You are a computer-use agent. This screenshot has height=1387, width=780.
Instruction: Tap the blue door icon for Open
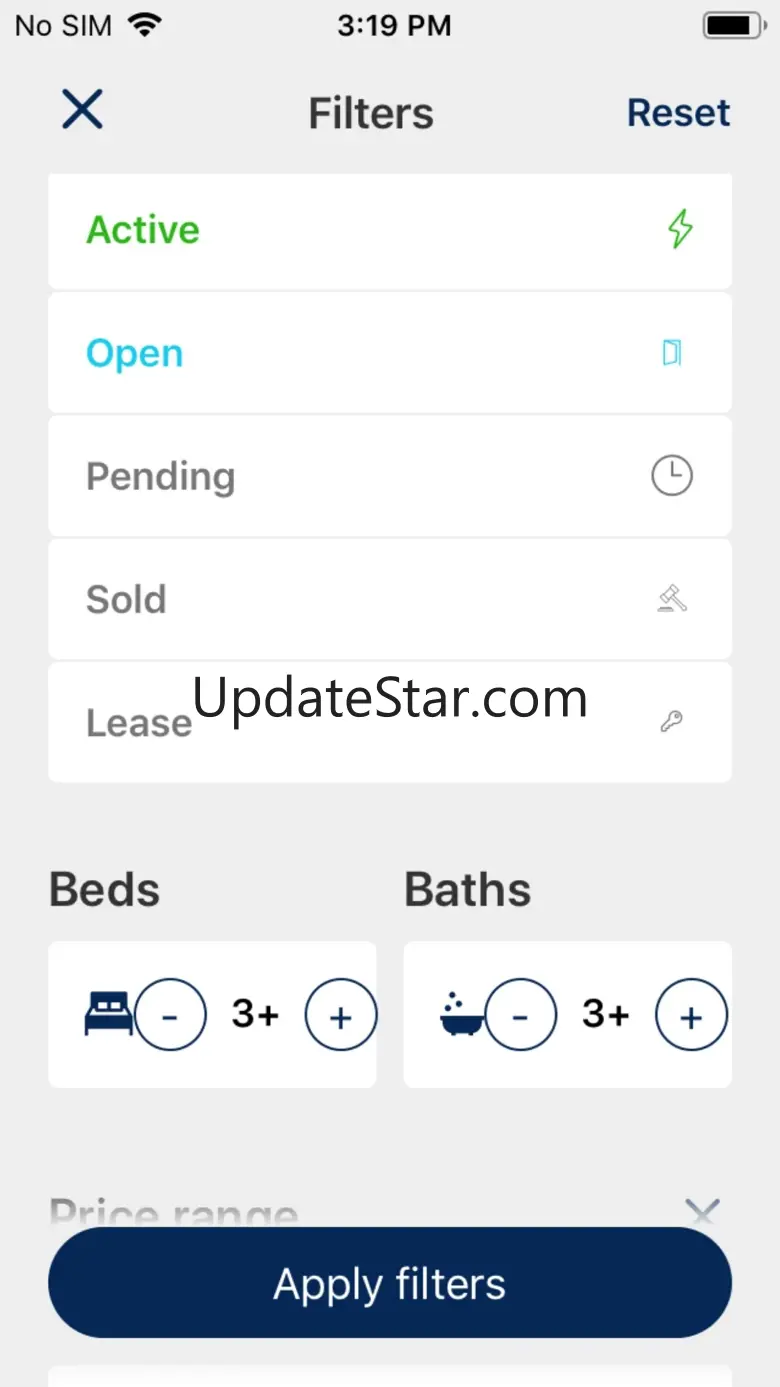click(673, 352)
